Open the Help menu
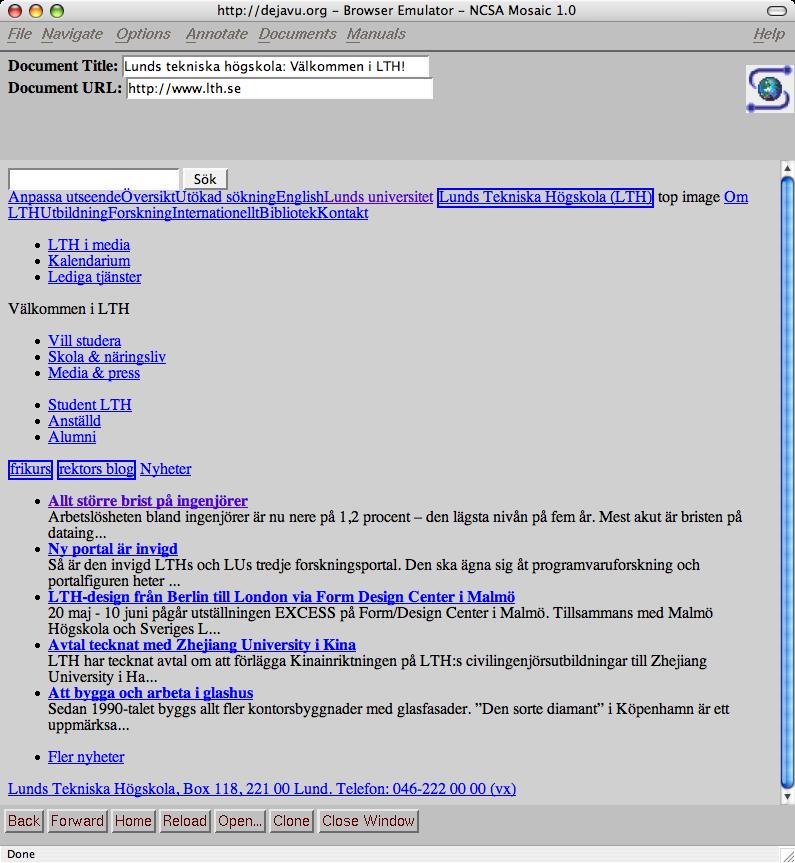Screen dimensions: 795x863 769,34
